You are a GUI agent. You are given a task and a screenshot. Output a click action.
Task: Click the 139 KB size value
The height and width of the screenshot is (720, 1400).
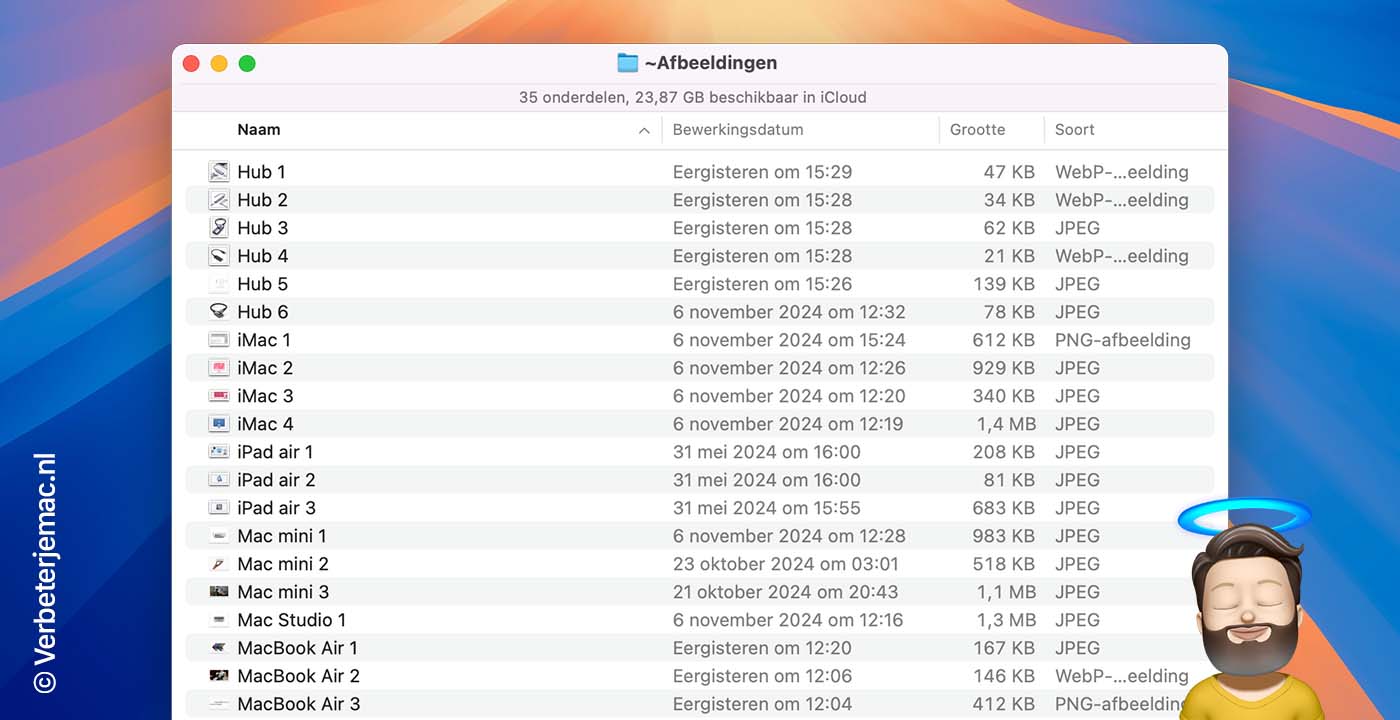[1004, 284]
